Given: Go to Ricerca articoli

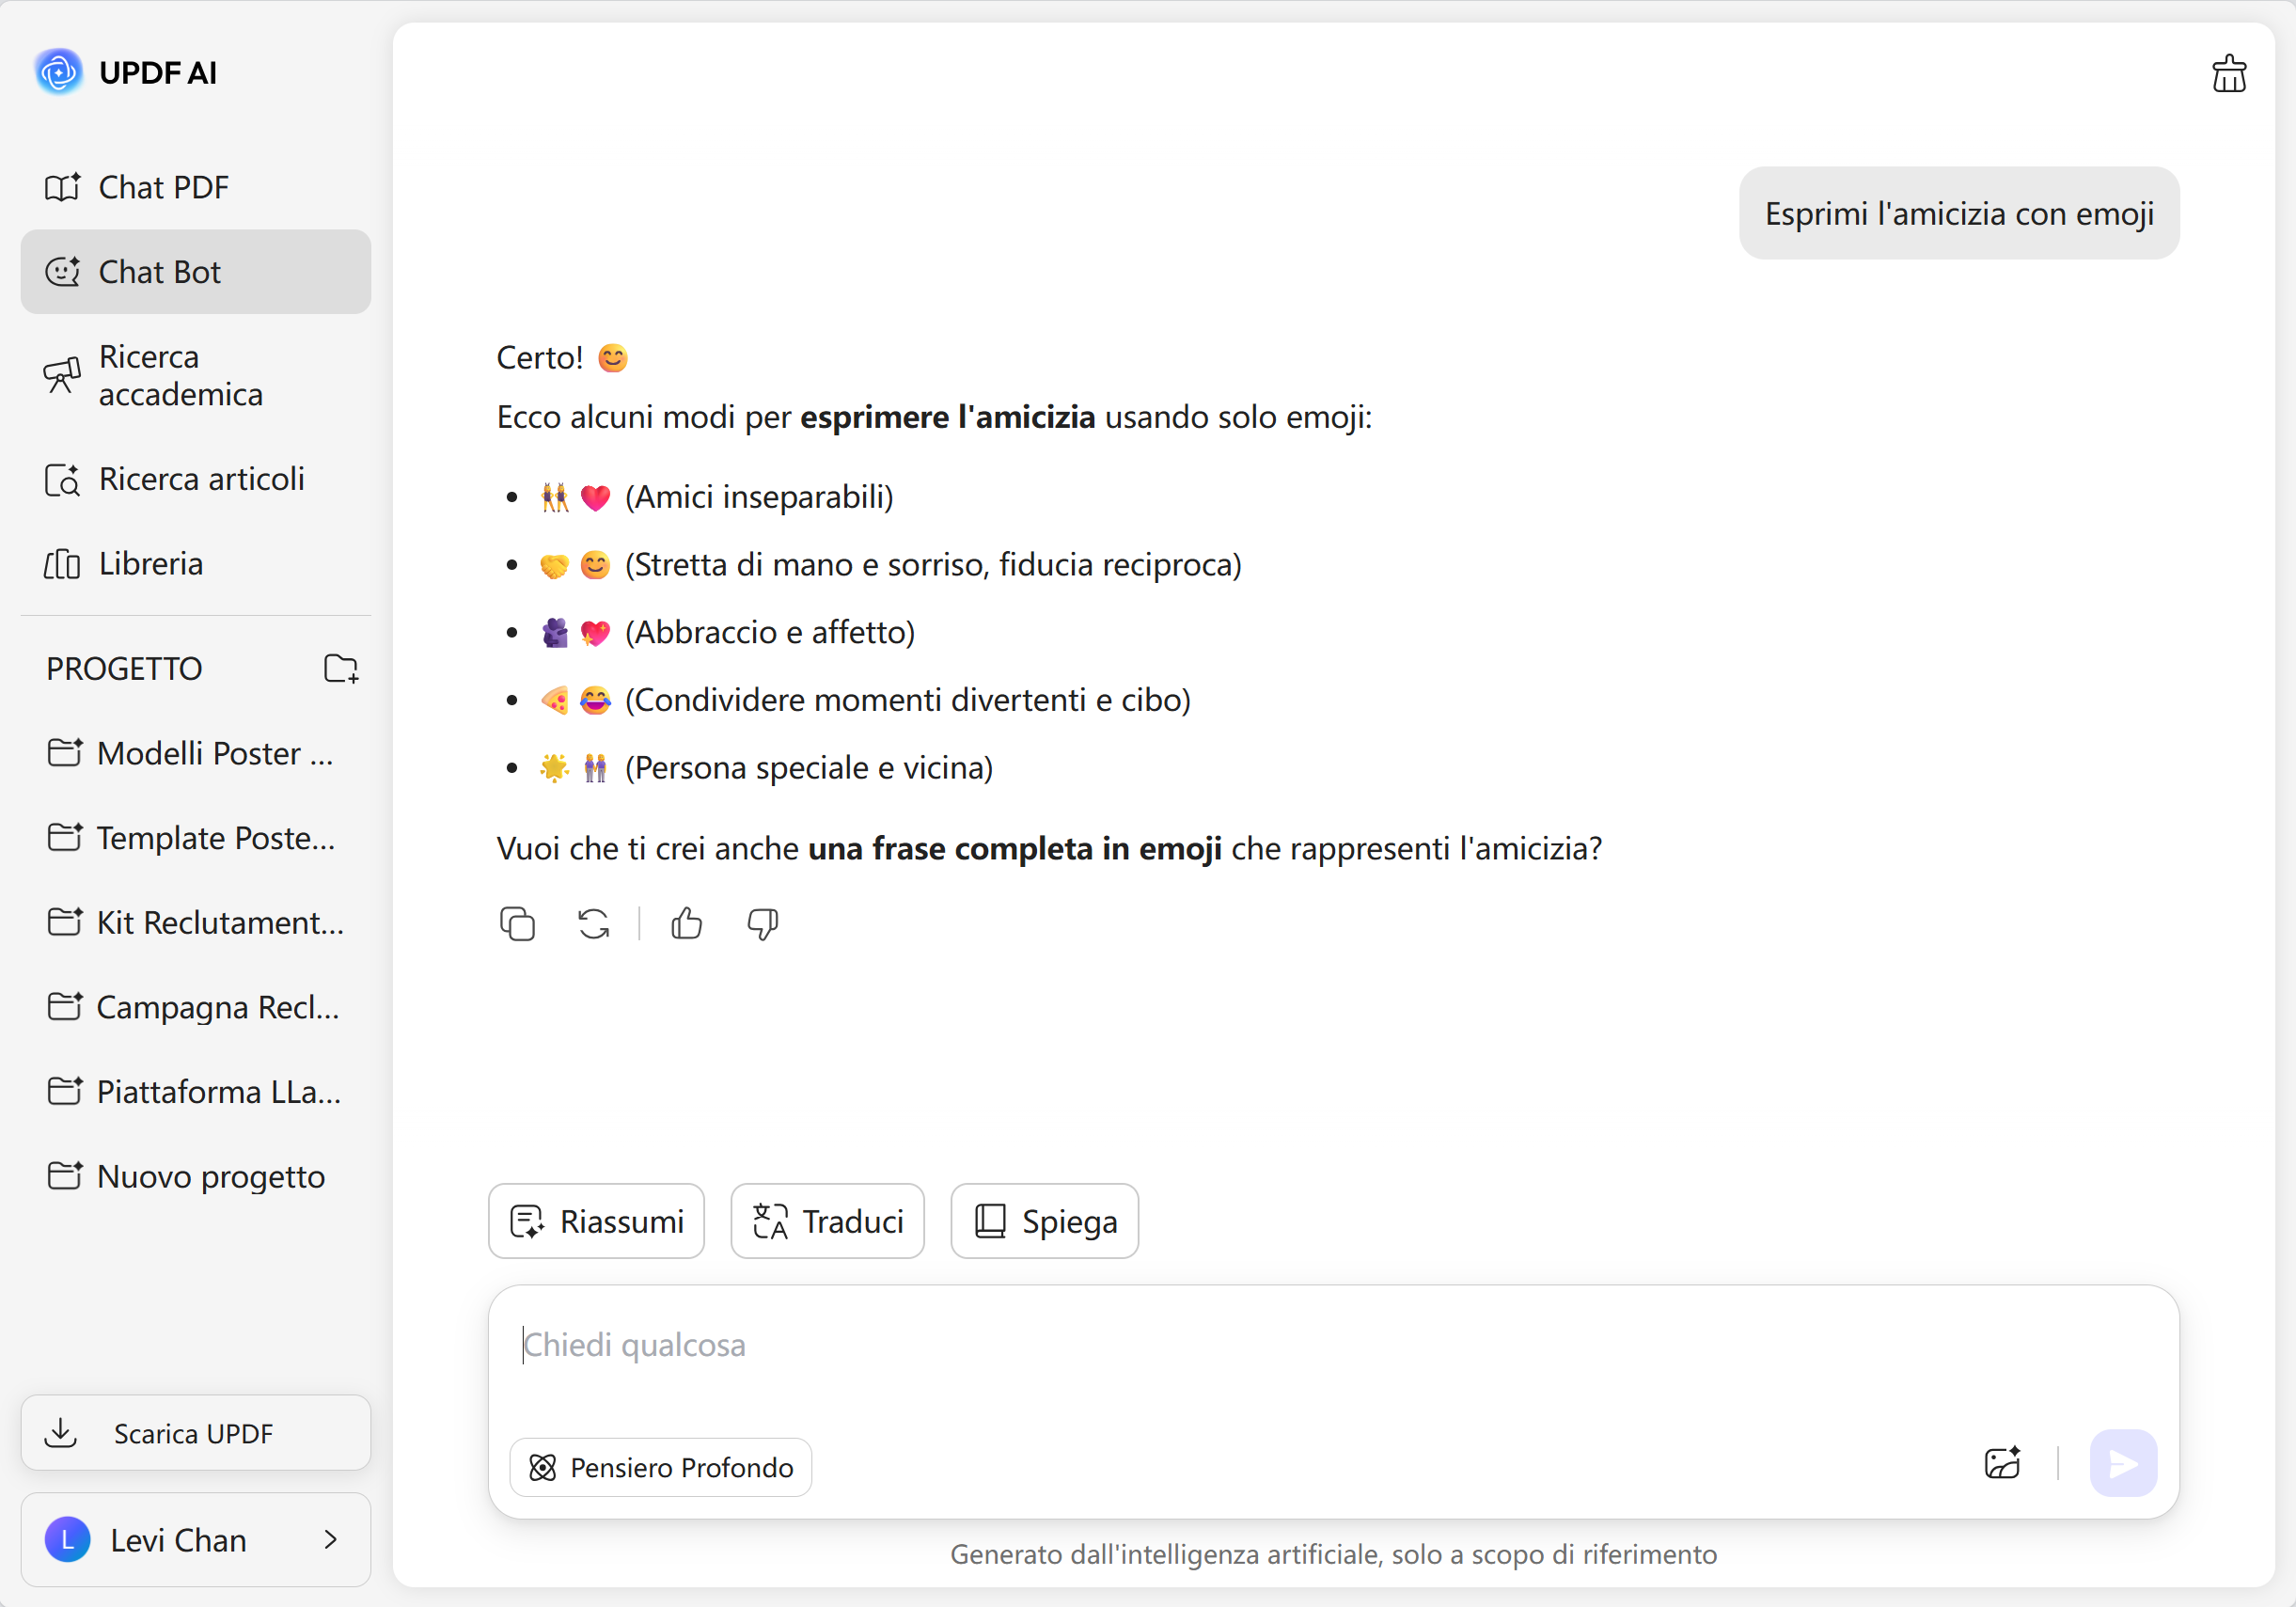Looking at the screenshot, I should (201, 479).
